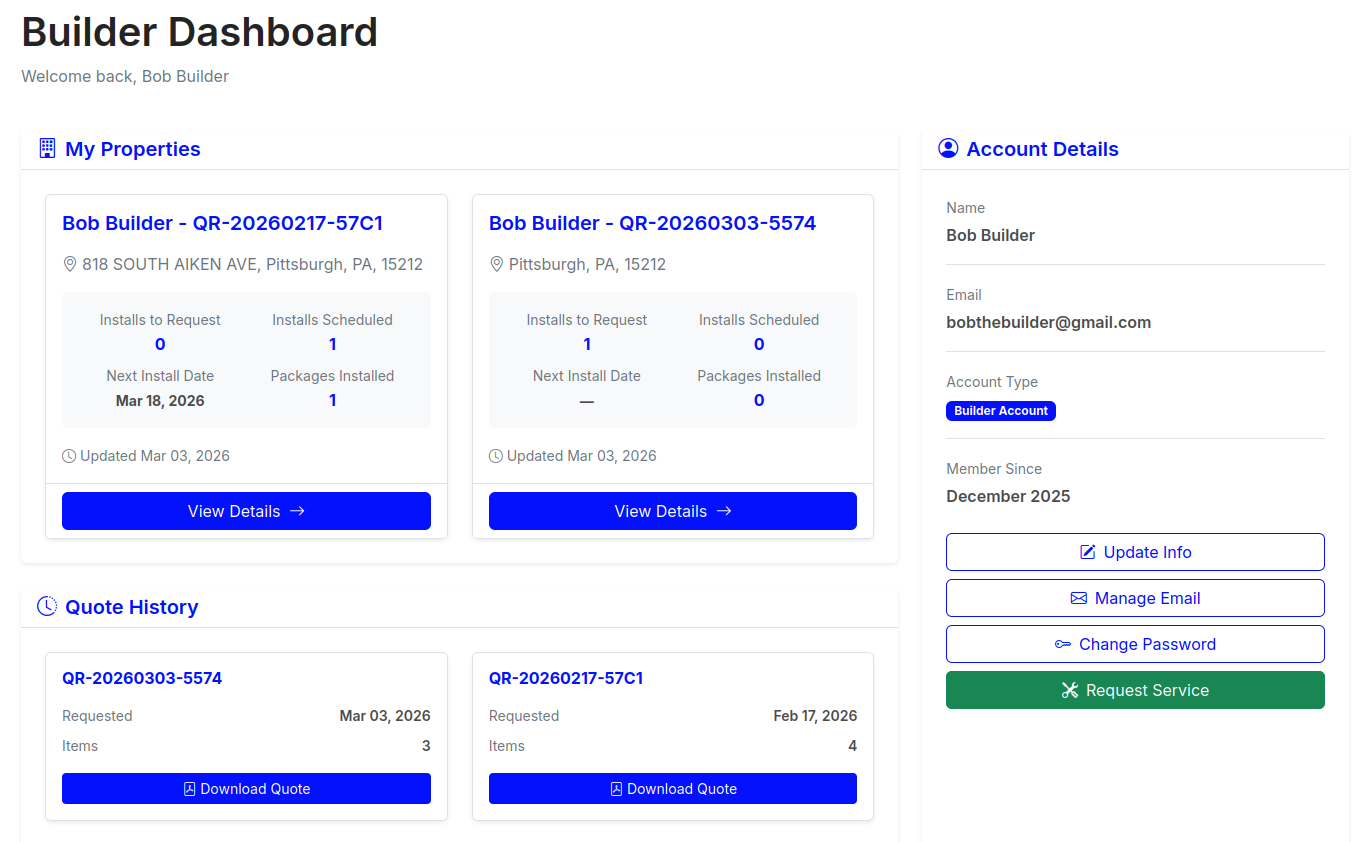The image size is (1370, 842).
Task: Open the Bob Builder - QR-20260217-57C1 property title
Action: pyautogui.click(x=222, y=223)
